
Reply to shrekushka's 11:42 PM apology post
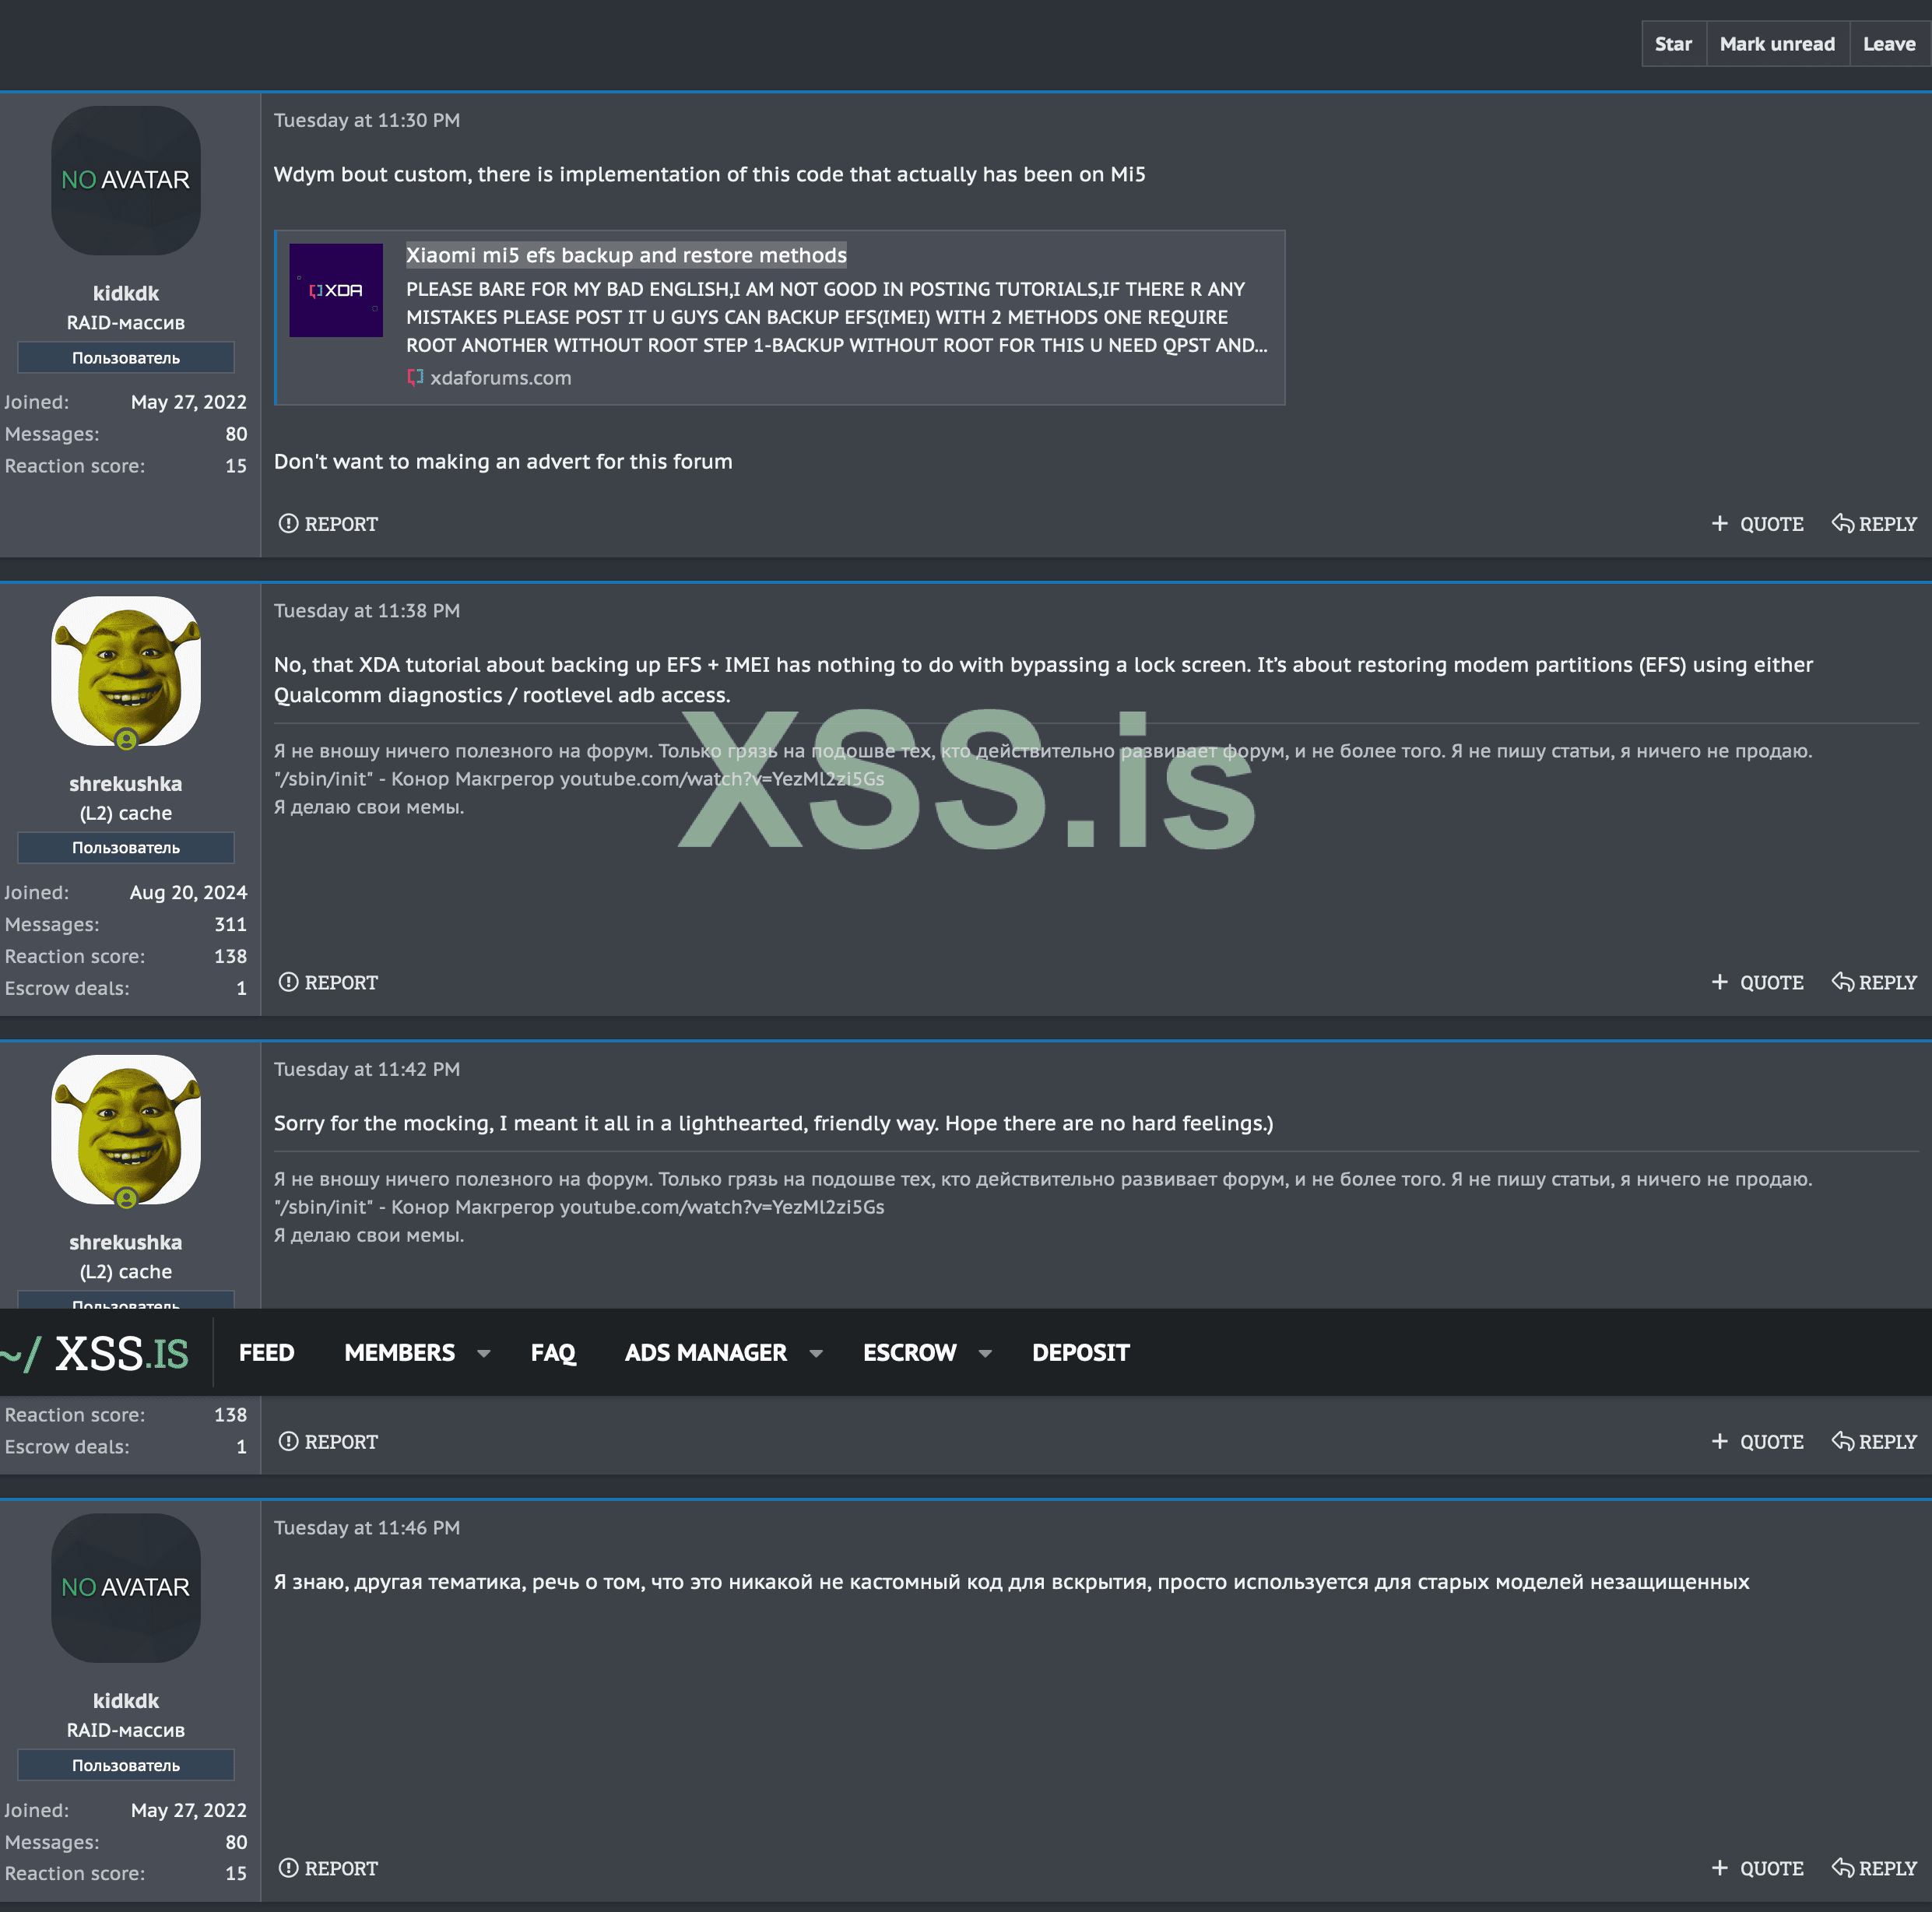(x=1874, y=1441)
